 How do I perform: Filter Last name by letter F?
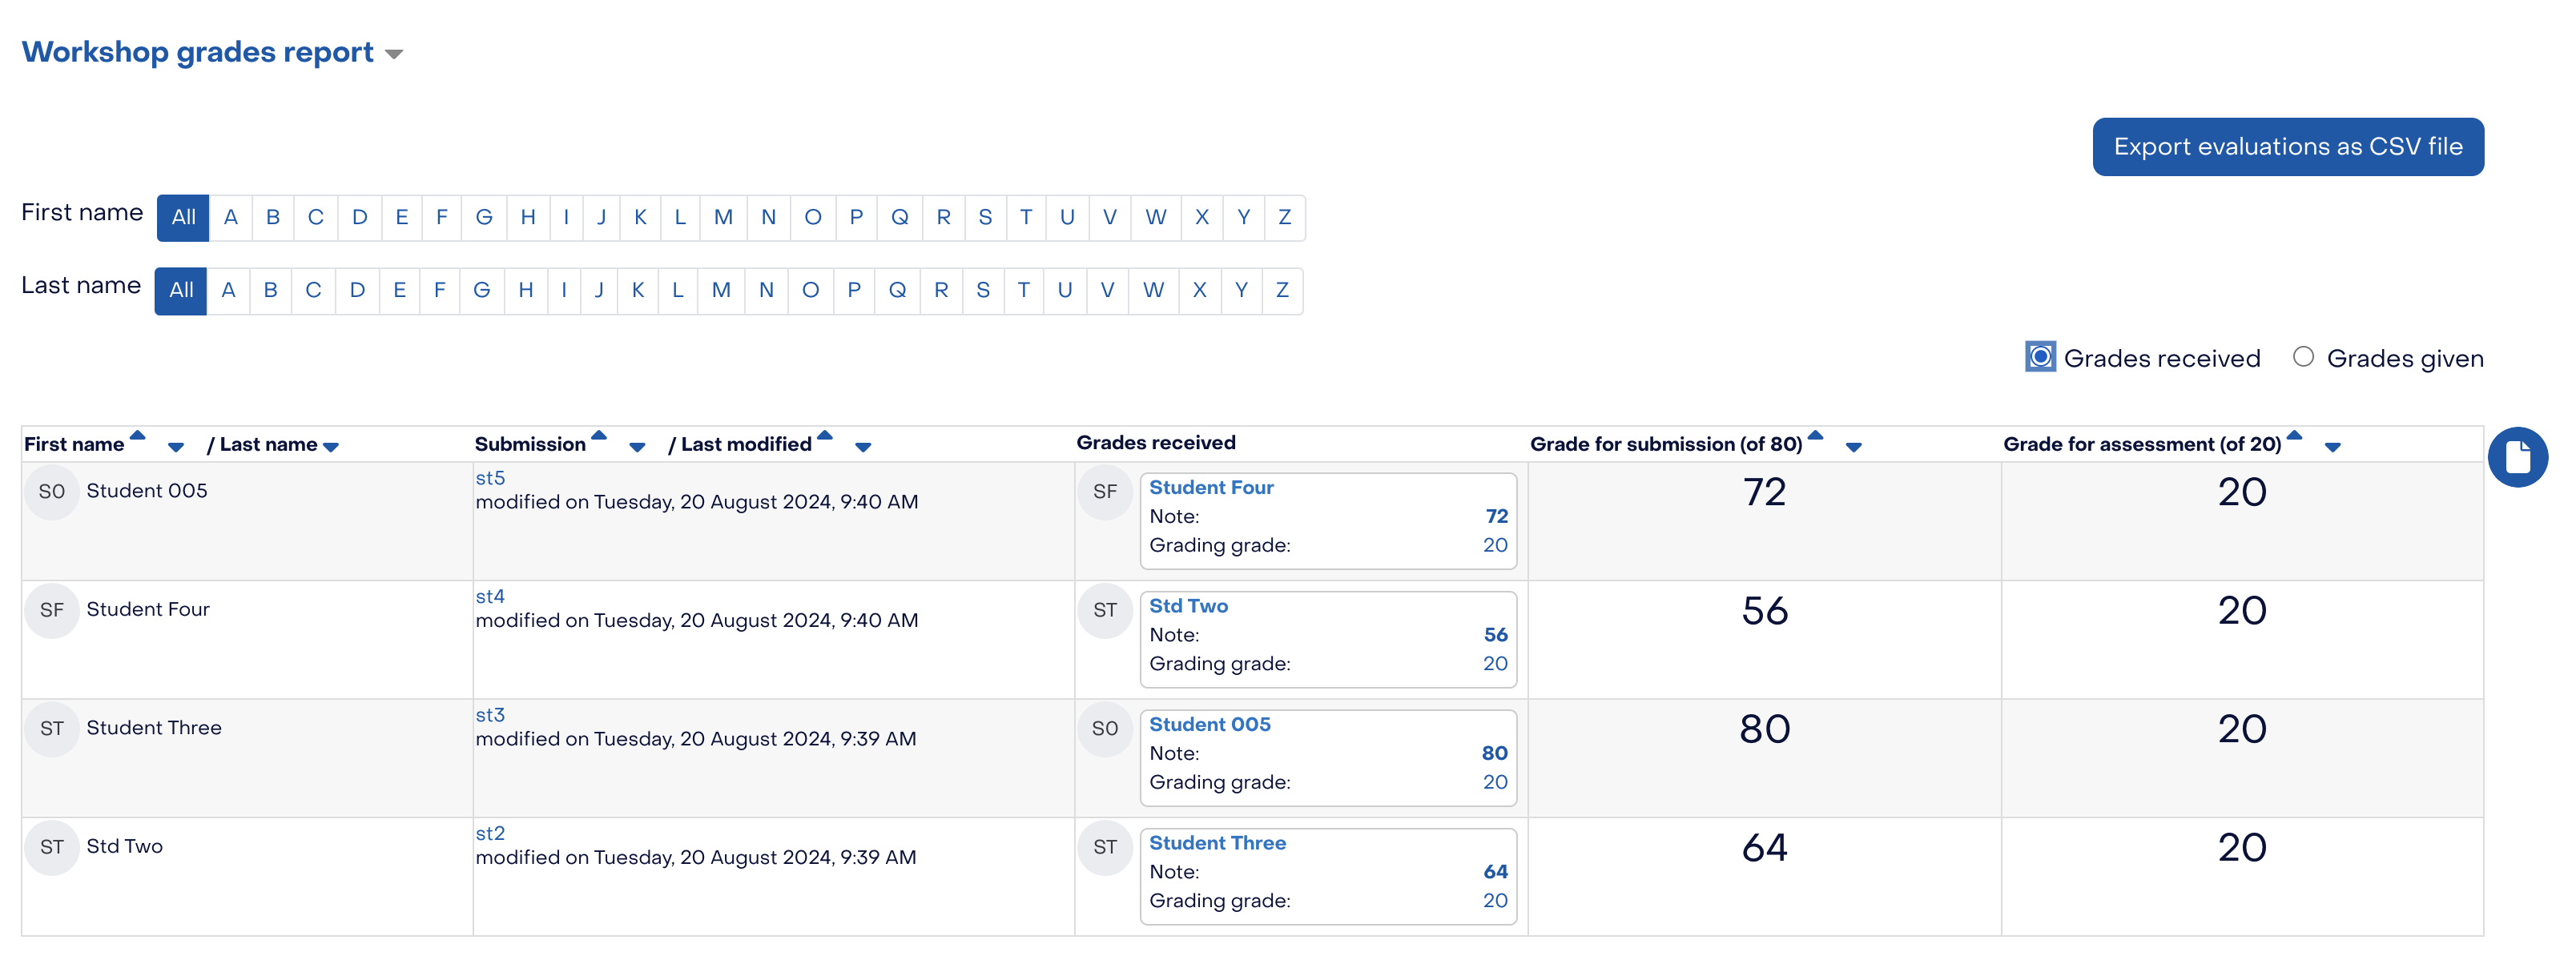(x=439, y=291)
